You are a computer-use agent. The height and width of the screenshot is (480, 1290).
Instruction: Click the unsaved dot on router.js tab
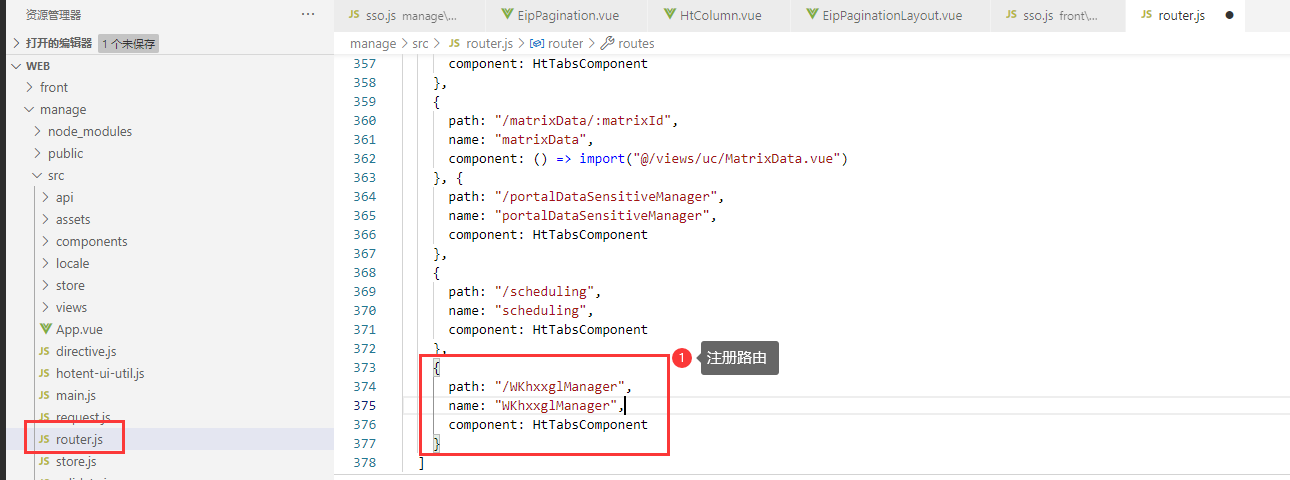point(1228,16)
